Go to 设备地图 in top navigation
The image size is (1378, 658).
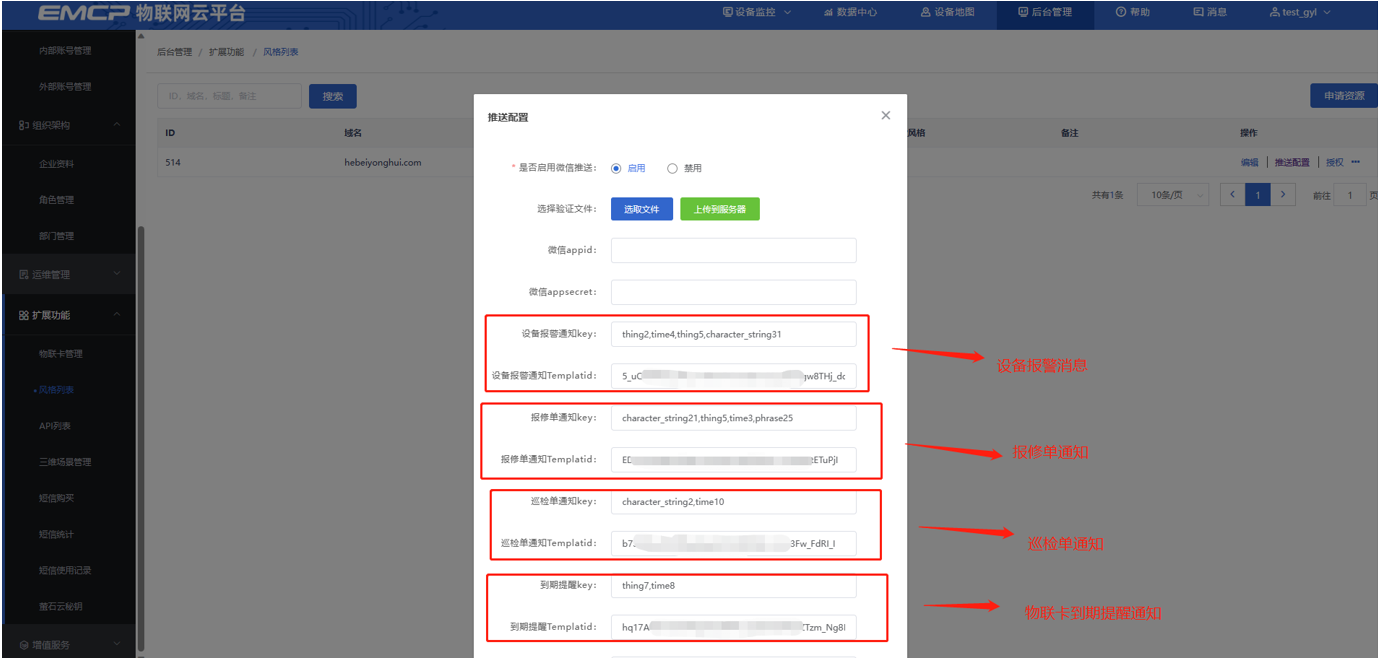coord(946,13)
